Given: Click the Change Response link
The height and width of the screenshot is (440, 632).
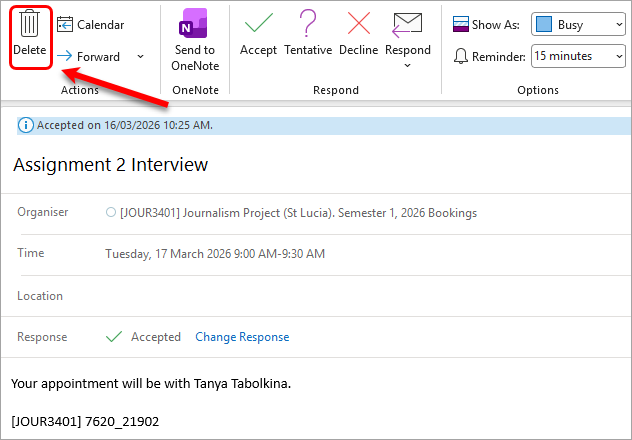Looking at the screenshot, I should coord(242,337).
